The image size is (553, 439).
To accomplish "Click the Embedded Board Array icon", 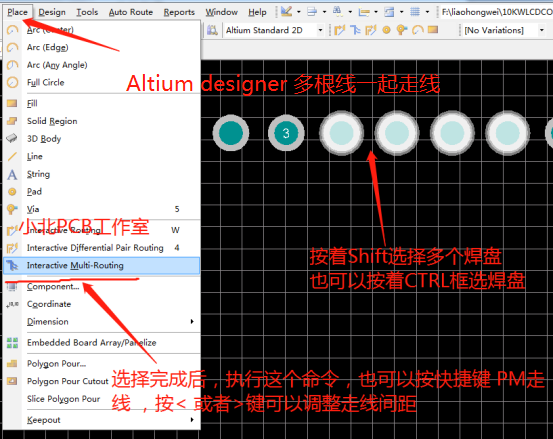I will [x=12, y=342].
